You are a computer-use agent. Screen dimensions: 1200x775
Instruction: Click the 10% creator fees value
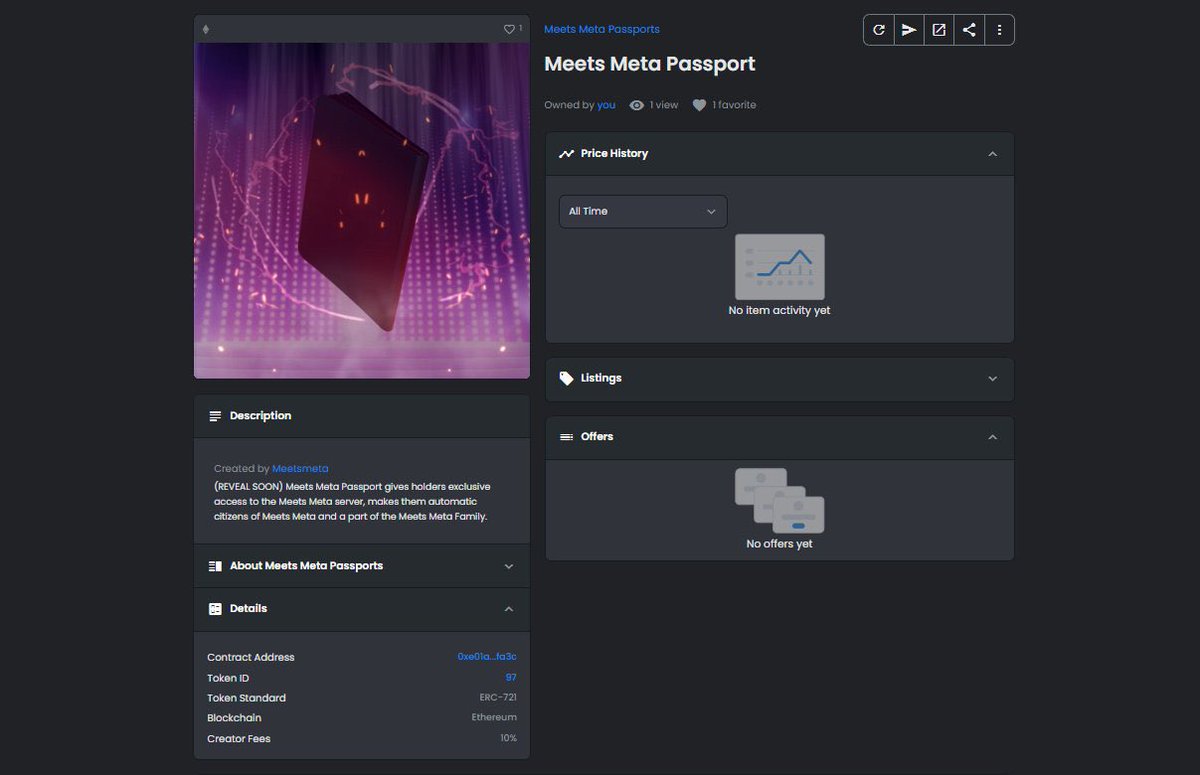tap(508, 738)
